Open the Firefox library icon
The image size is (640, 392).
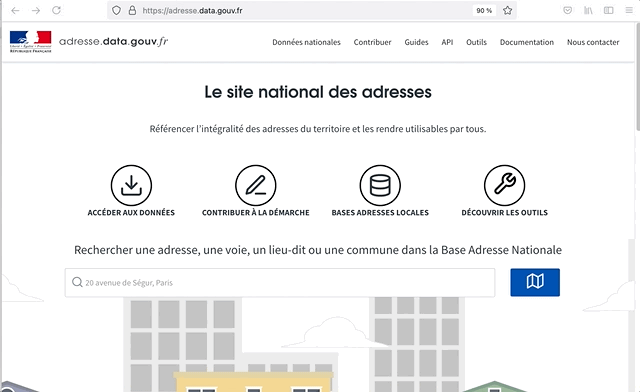[x=588, y=10]
